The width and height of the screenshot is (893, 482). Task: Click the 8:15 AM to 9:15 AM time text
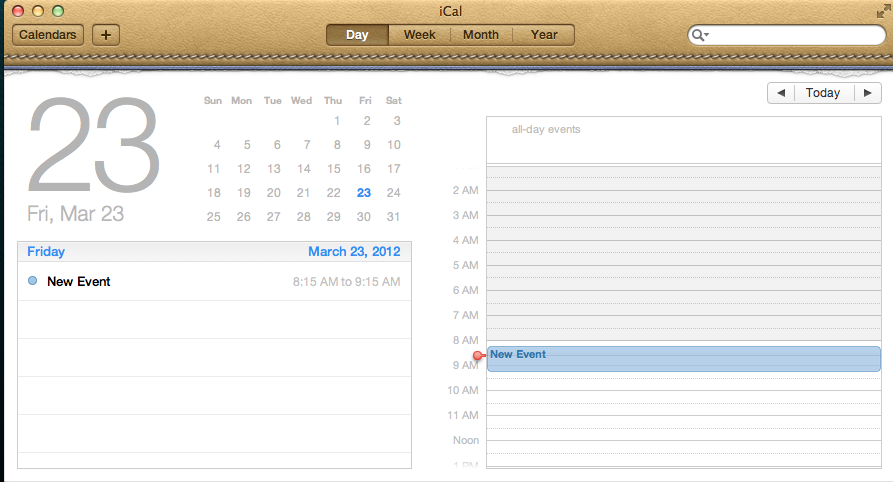(x=346, y=281)
